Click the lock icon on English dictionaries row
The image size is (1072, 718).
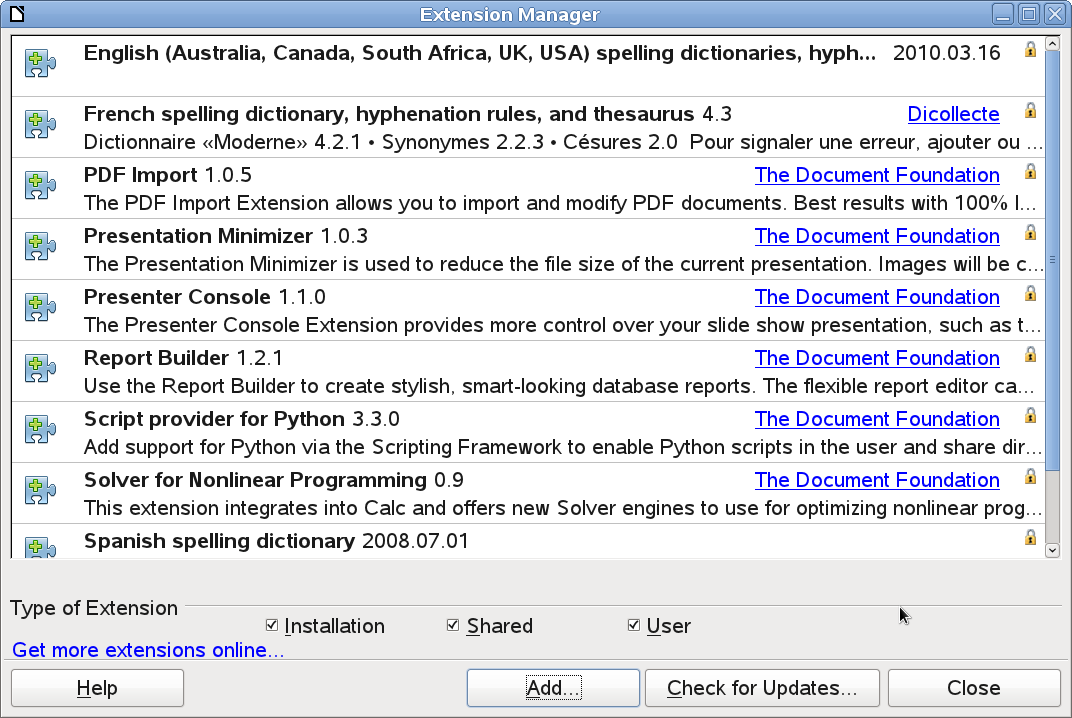click(1030, 49)
